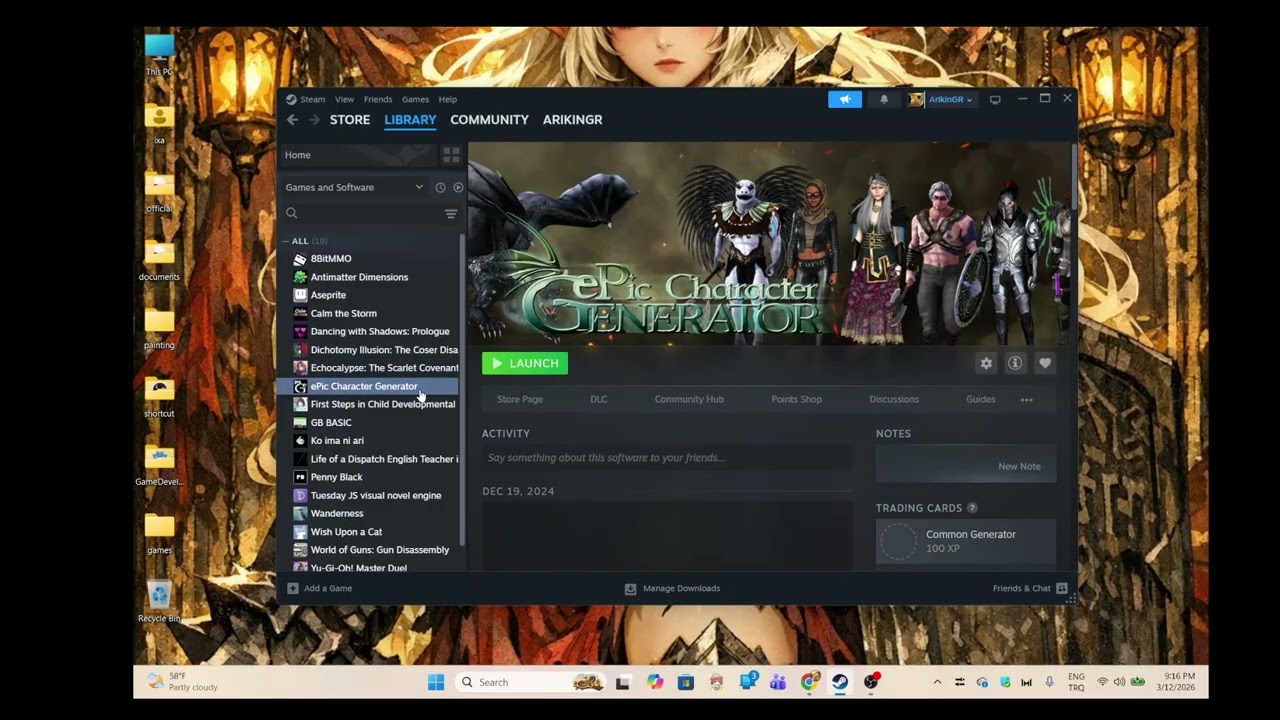
Task: Go back with the left arrow
Action: coord(292,119)
